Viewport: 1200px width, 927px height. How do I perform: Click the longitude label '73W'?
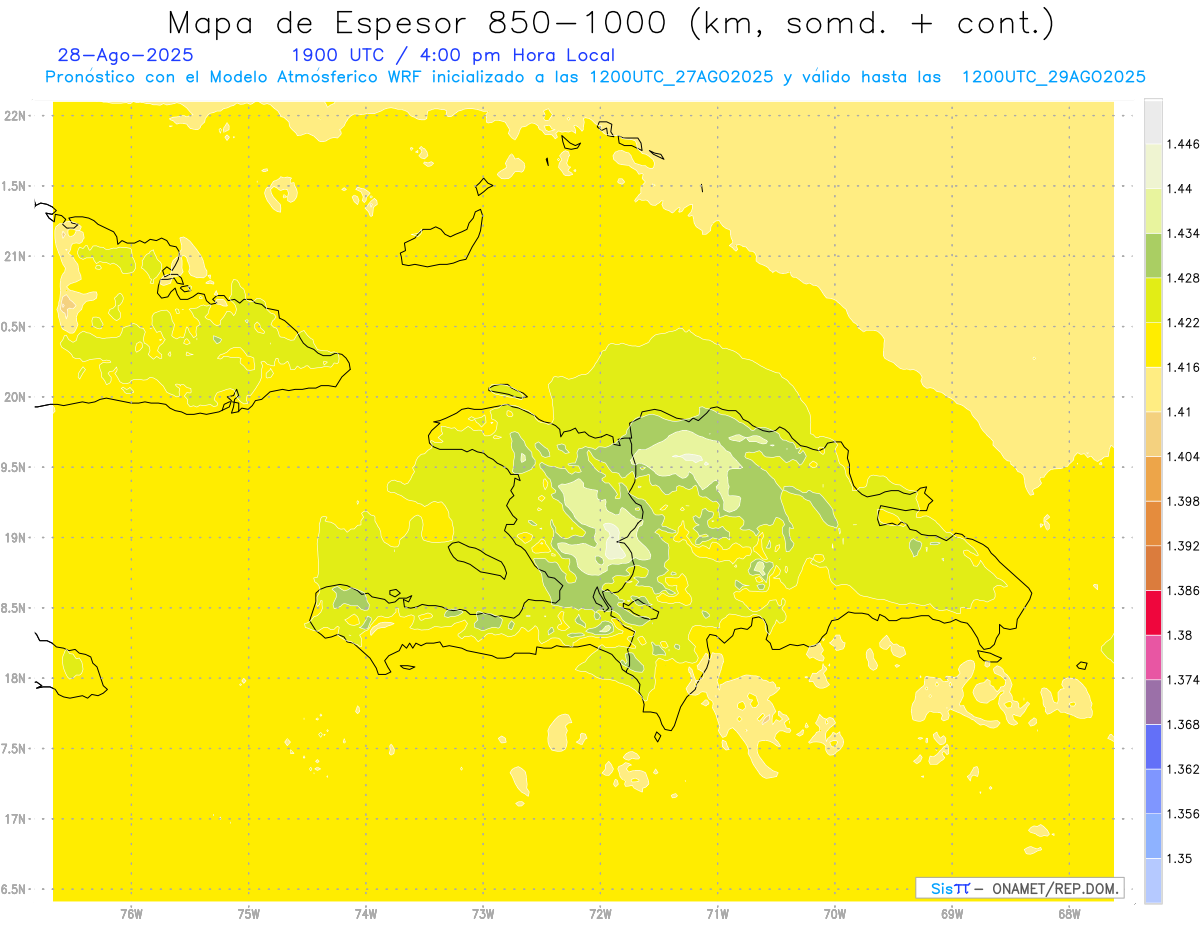coord(483,914)
